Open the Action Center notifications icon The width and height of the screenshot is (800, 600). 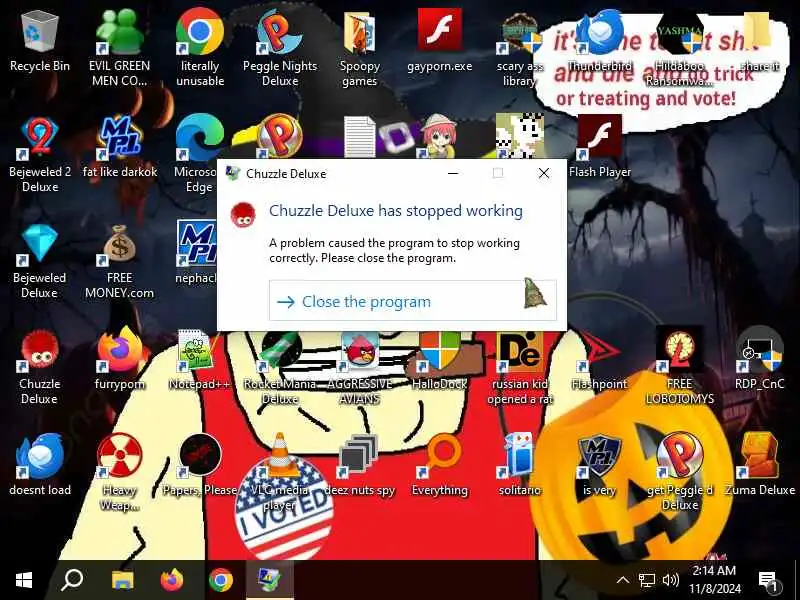(x=767, y=581)
